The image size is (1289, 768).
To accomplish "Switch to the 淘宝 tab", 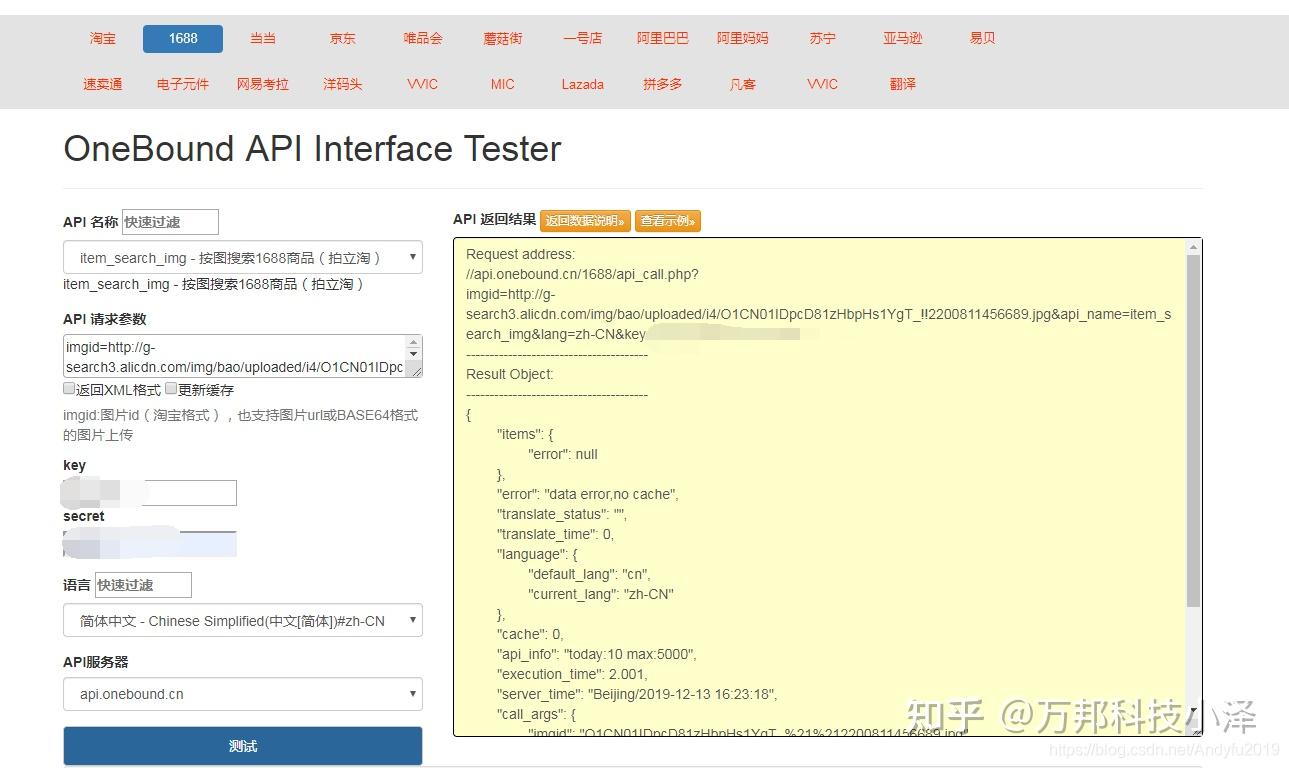I will click(x=101, y=38).
